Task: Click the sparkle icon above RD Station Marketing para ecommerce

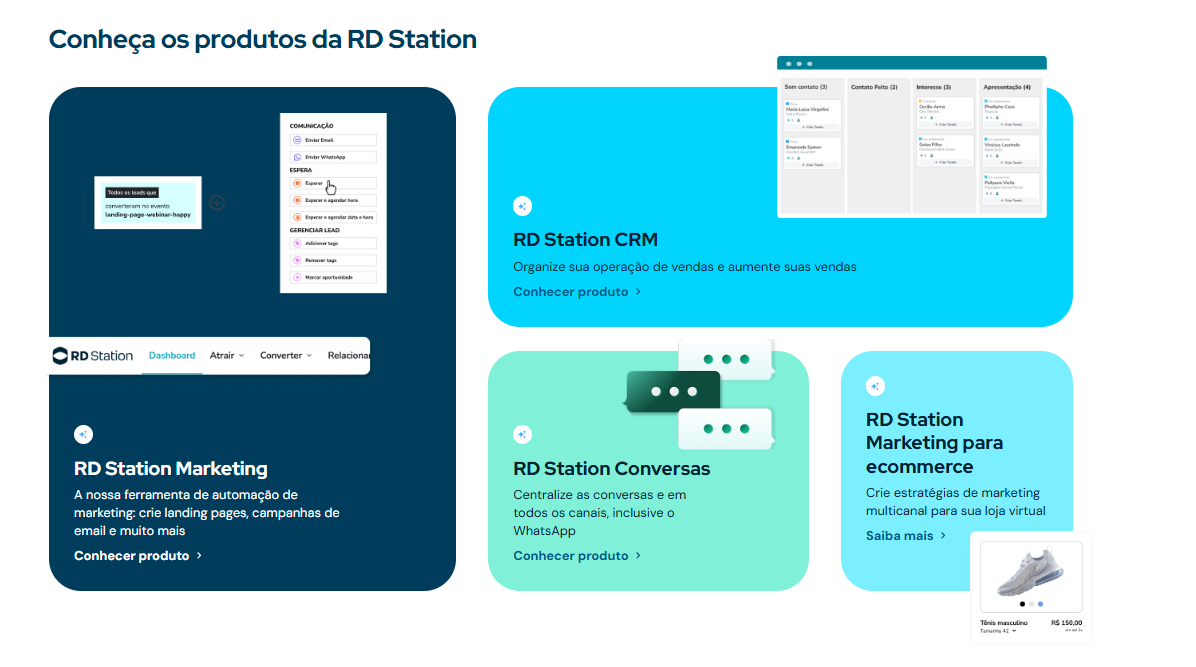Action: pyautogui.click(x=875, y=386)
